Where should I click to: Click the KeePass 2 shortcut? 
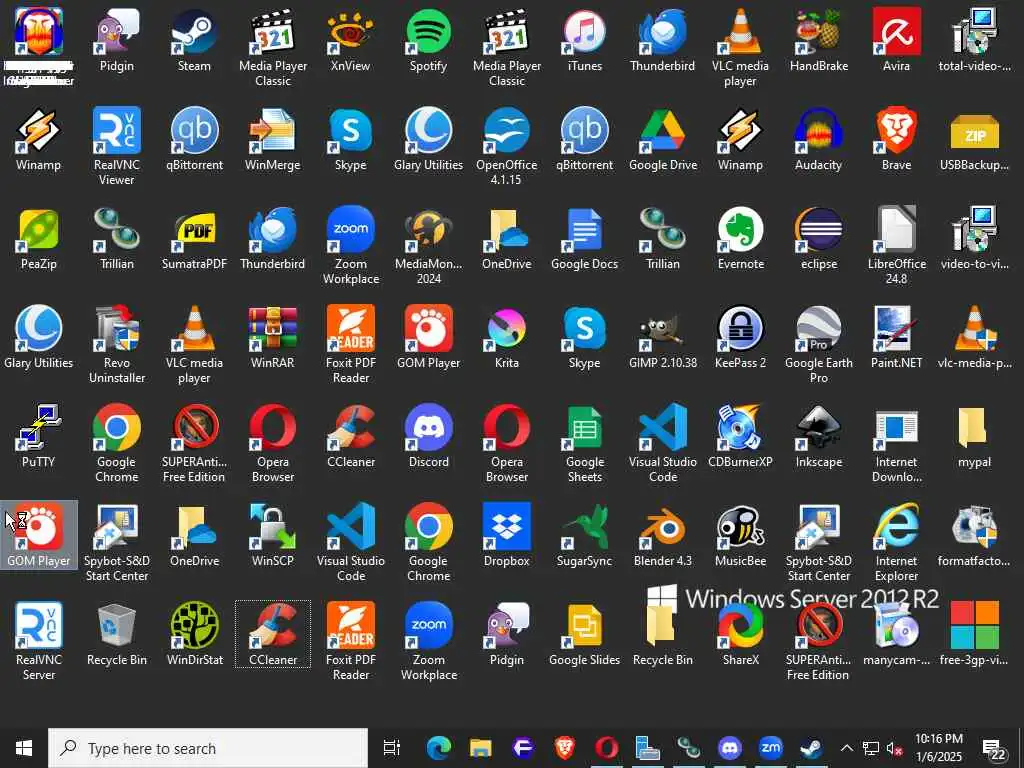(x=741, y=338)
